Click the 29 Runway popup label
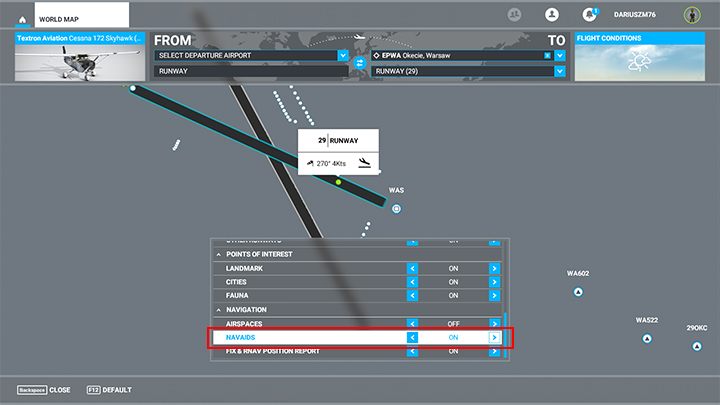720x405 pixels. 338,141
